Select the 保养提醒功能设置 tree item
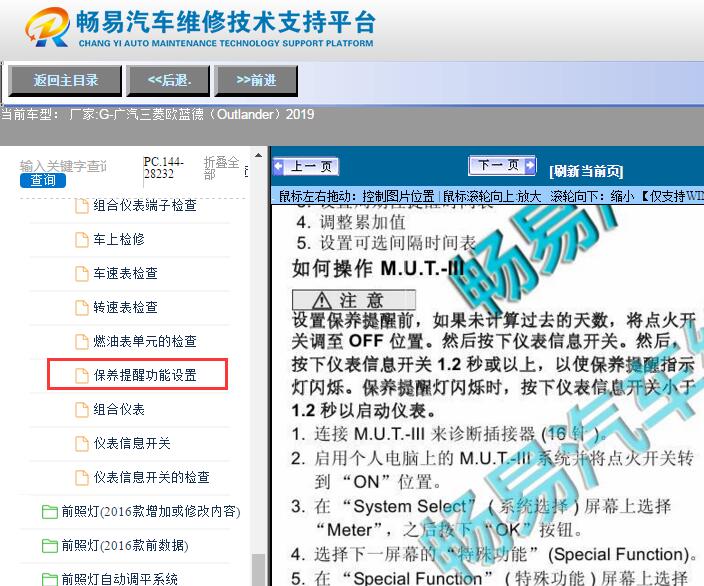Image resolution: width=704 pixels, height=586 pixels. pyautogui.click(x=145, y=375)
